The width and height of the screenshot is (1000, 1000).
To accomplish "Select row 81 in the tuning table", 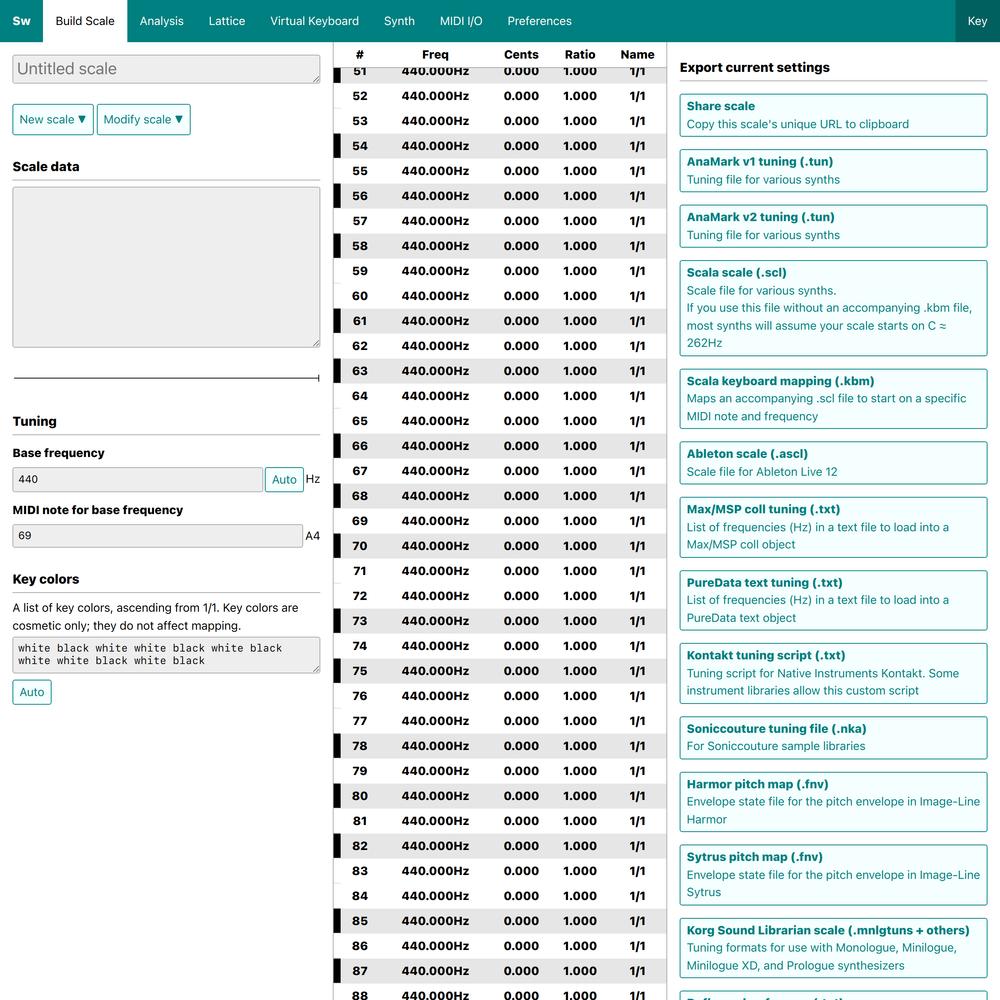I will tap(500, 821).
